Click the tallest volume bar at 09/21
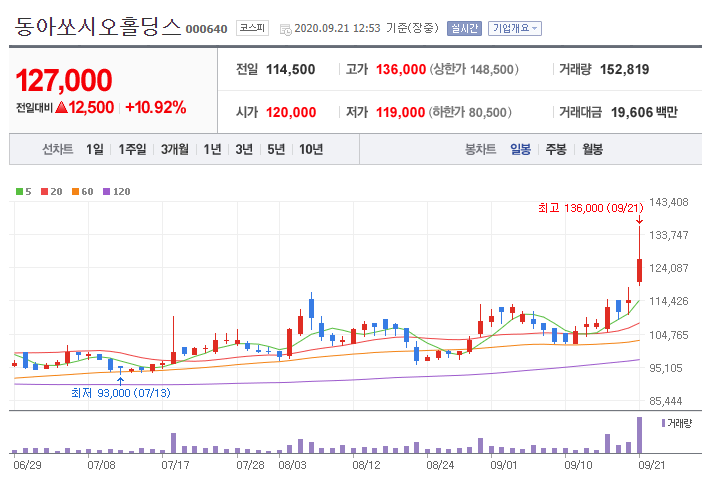This screenshot has height=486, width=702. 639,435
